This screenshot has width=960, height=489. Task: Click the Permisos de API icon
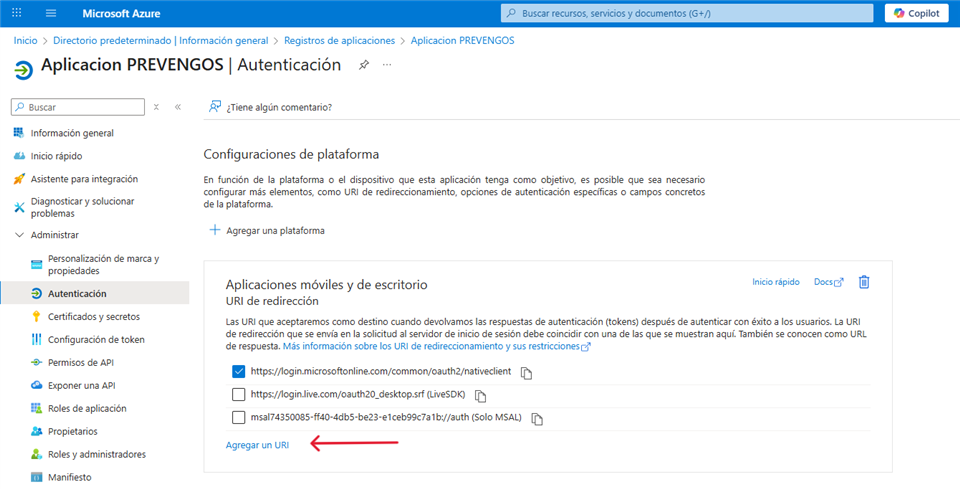[36, 362]
